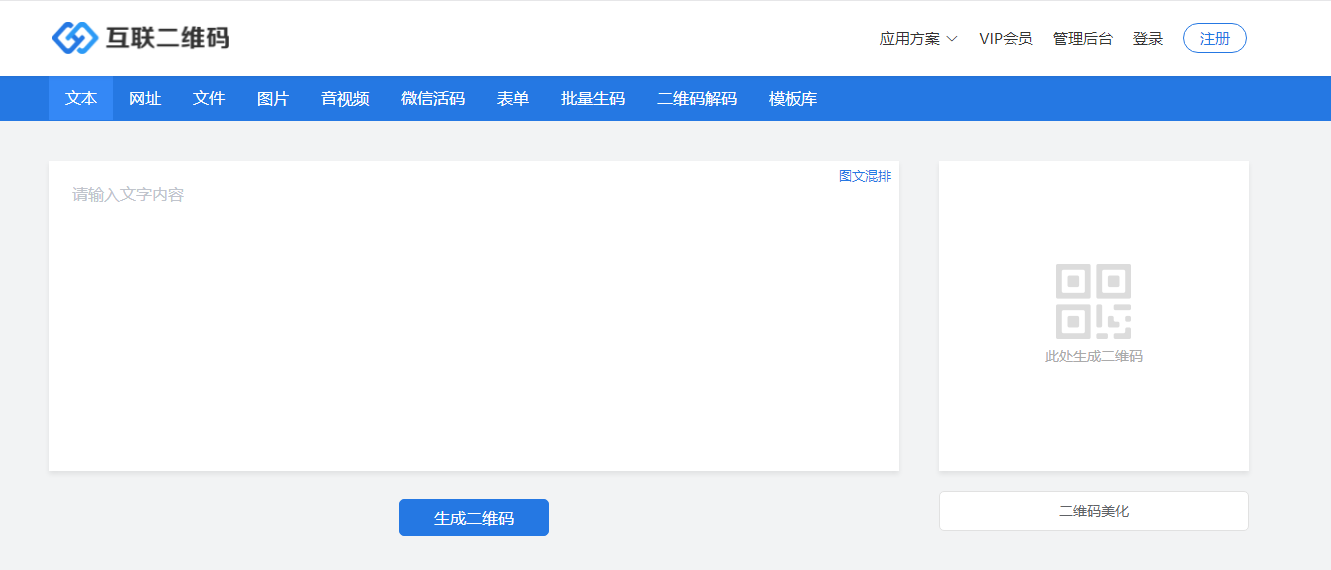Open the 模板库 tab
Image resolution: width=1331 pixels, height=570 pixels.
(793, 99)
